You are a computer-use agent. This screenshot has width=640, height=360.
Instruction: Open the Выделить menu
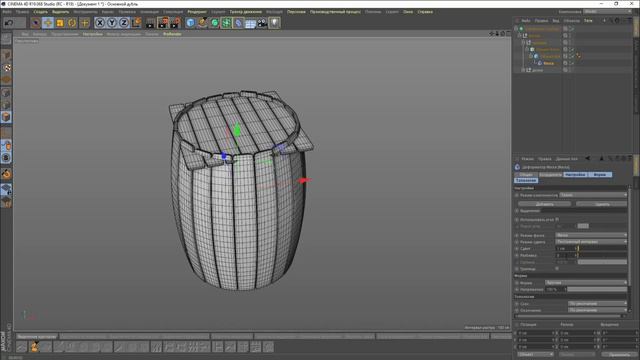60,12
